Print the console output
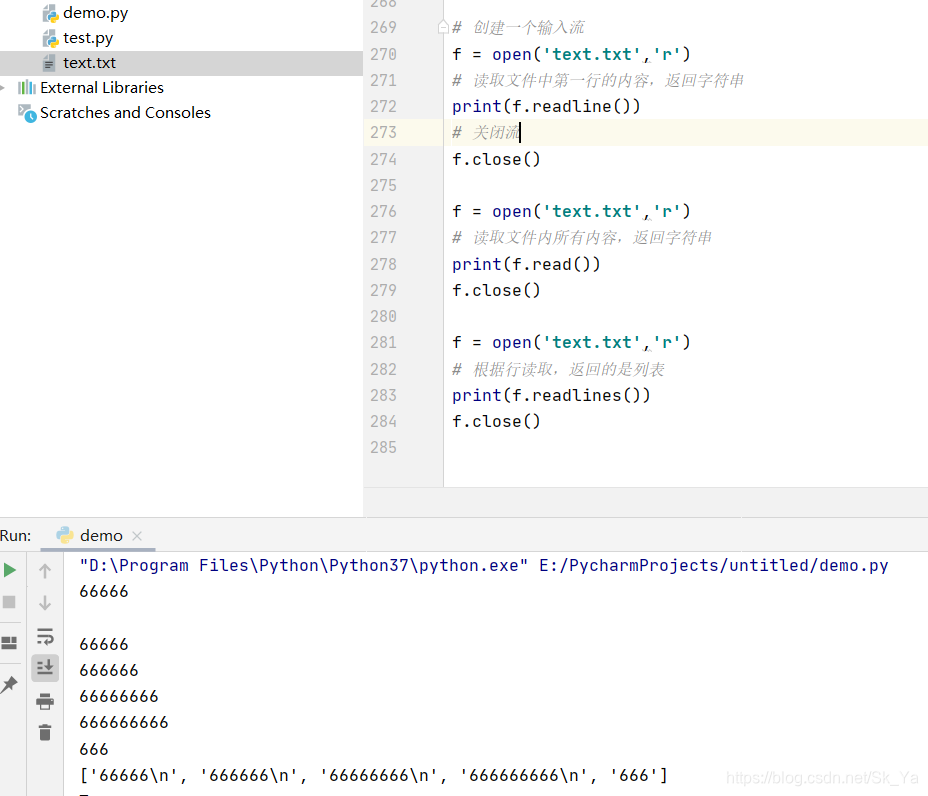This screenshot has height=796, width=928. (45, 701)
